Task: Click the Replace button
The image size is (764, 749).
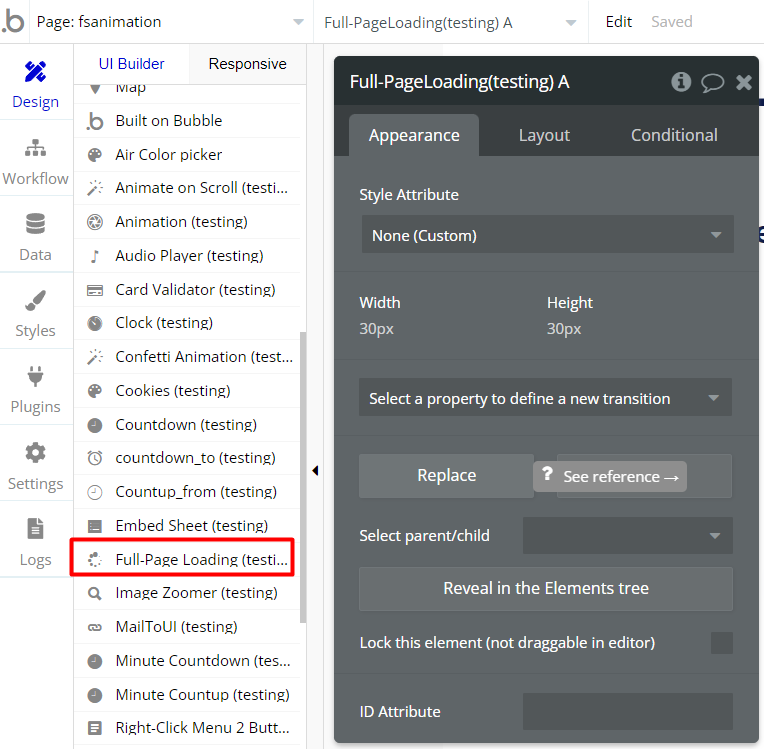Action: (x=446, y=476)
